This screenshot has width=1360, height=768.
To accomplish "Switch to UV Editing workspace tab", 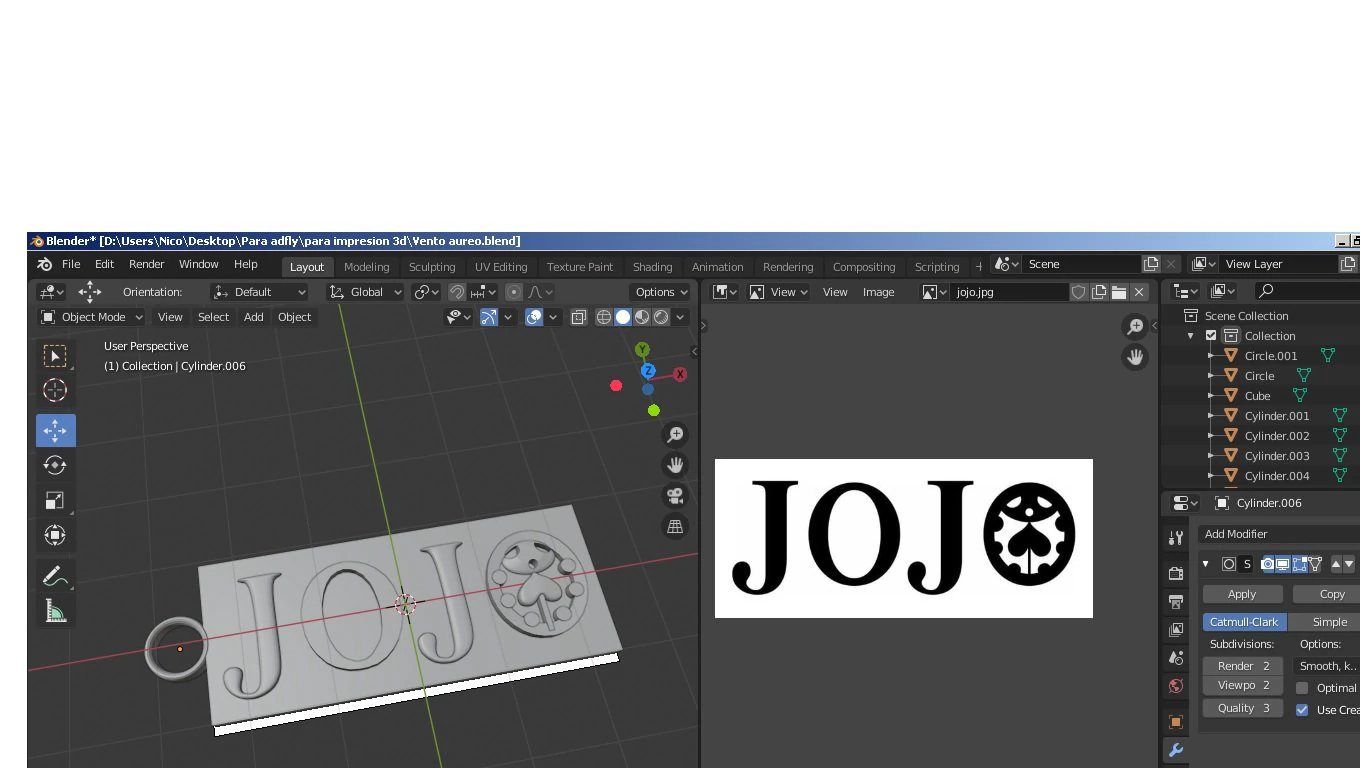I will click(x=501, y=267).
